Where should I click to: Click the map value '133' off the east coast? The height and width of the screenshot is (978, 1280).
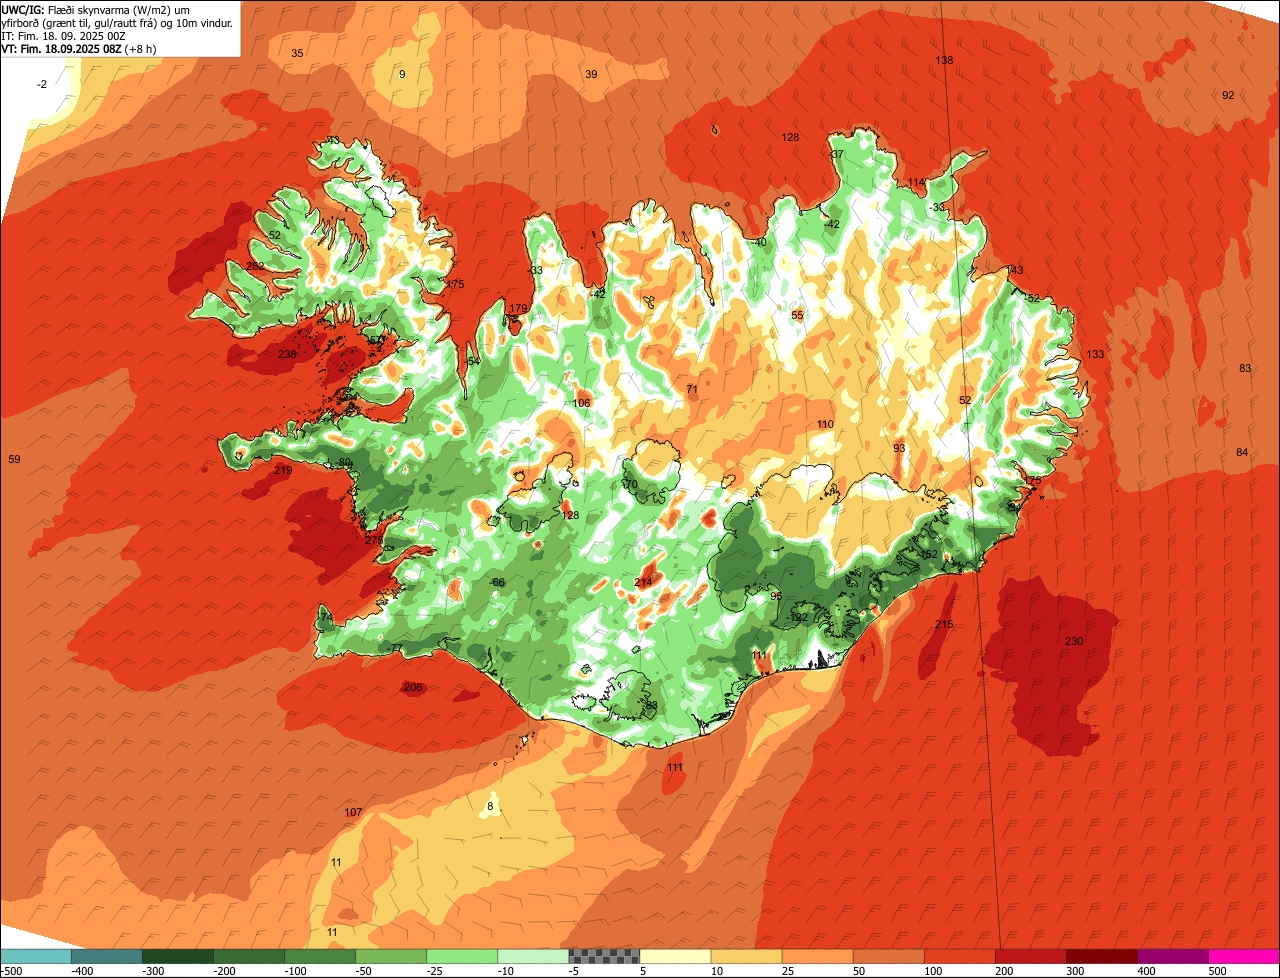pos(1096,354)
